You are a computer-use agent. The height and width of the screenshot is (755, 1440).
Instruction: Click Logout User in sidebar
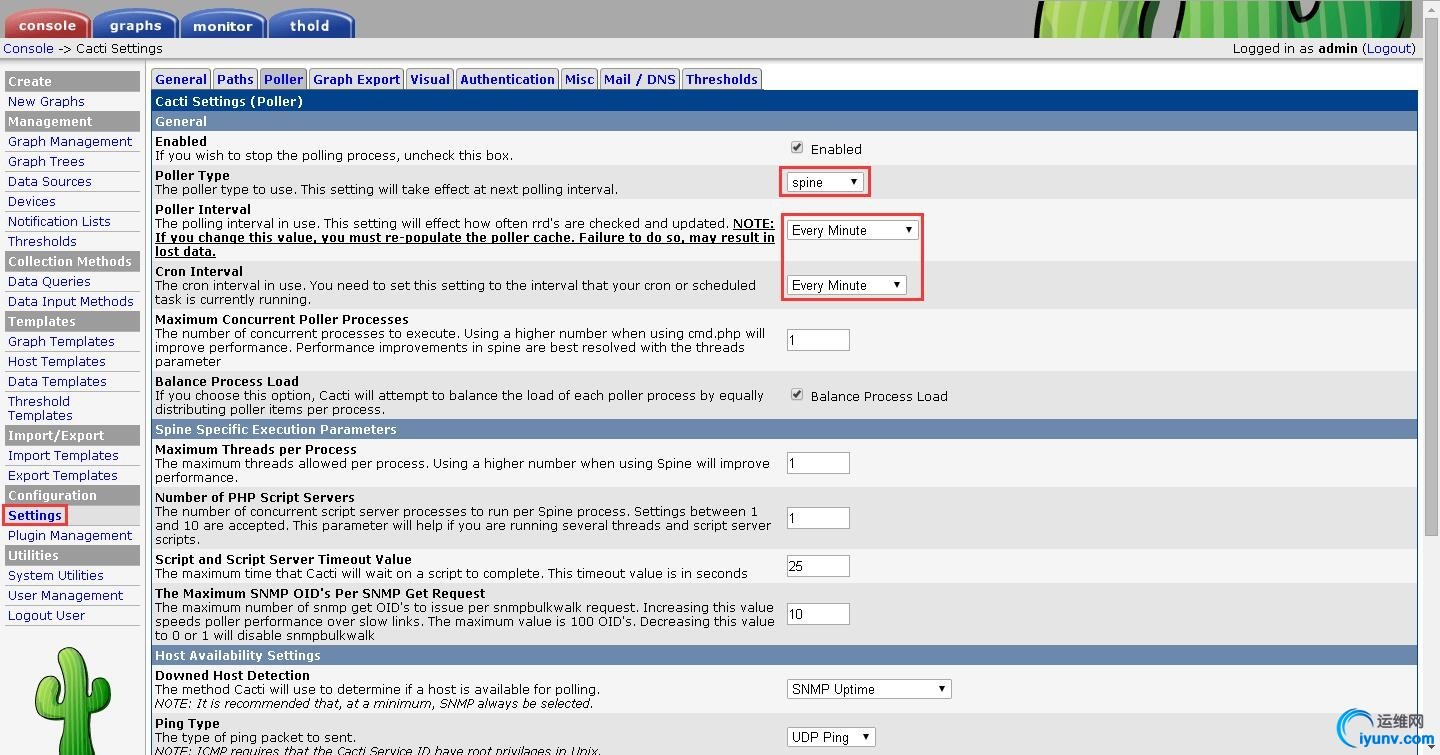46,615
